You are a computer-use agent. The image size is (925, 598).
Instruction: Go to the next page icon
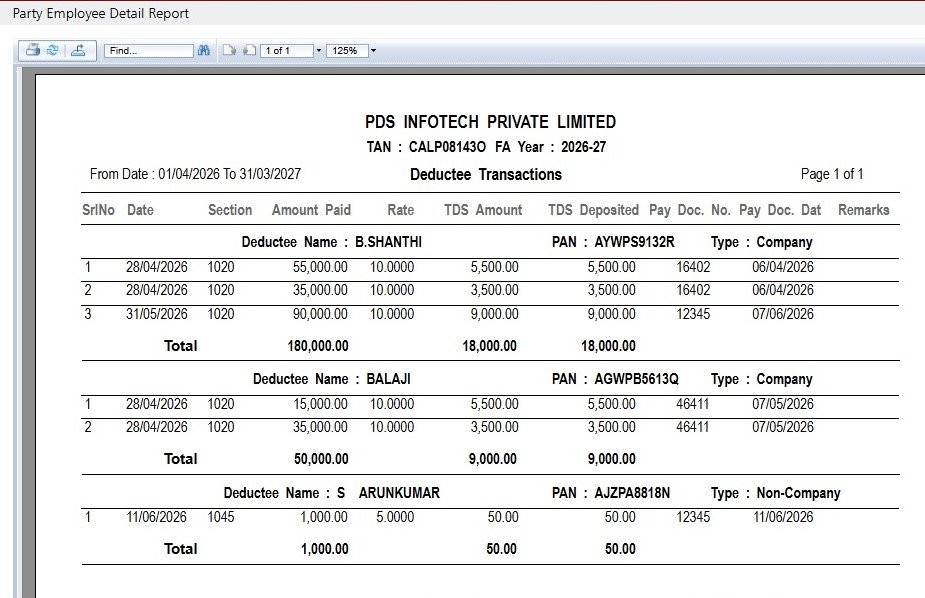click(x=229, y=51)
